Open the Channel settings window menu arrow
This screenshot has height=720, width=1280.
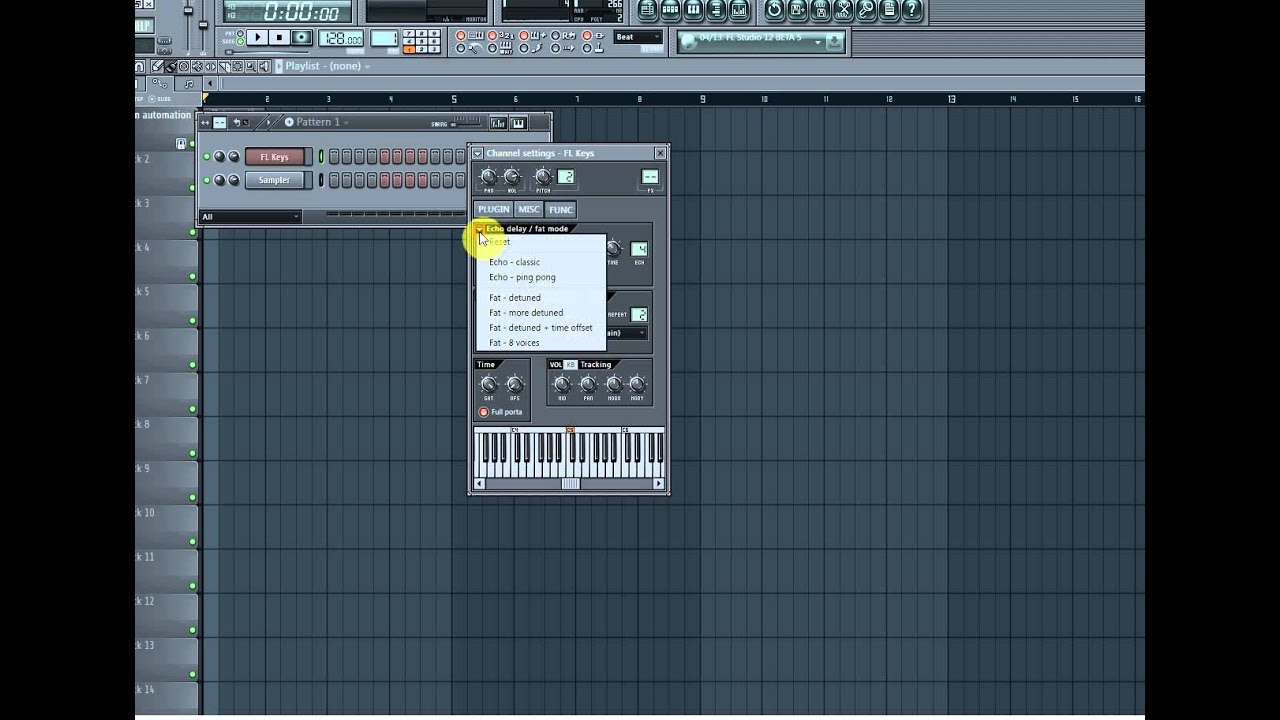click(x=477, y=153)
